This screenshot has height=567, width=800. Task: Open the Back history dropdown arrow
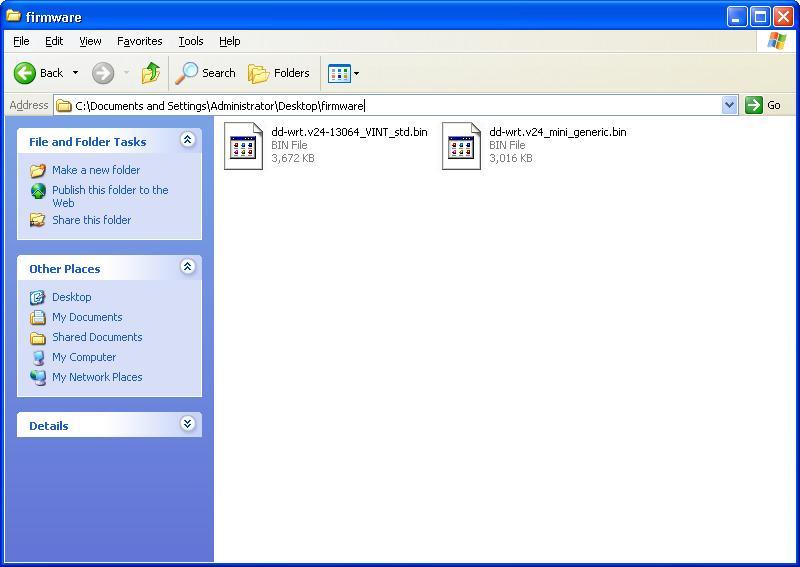76,73
